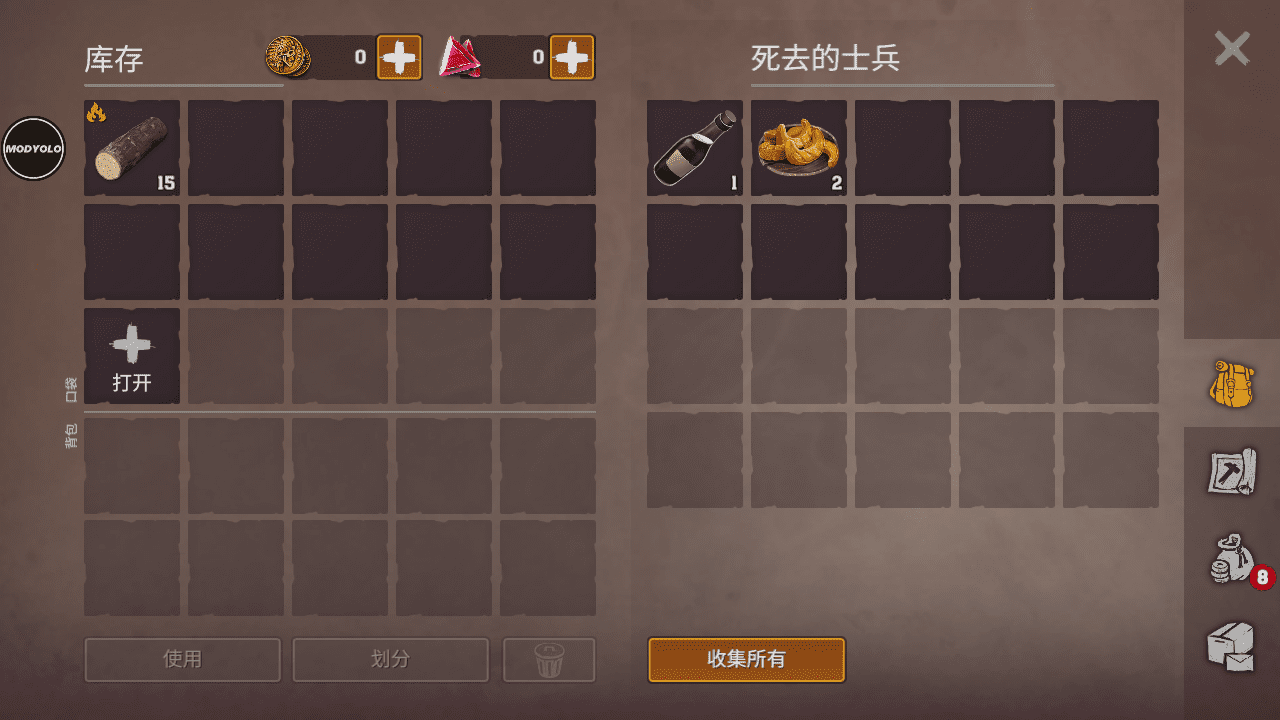Click the red gem currency icon
This screenshot has width=1280, height=720.
point(459,57)
